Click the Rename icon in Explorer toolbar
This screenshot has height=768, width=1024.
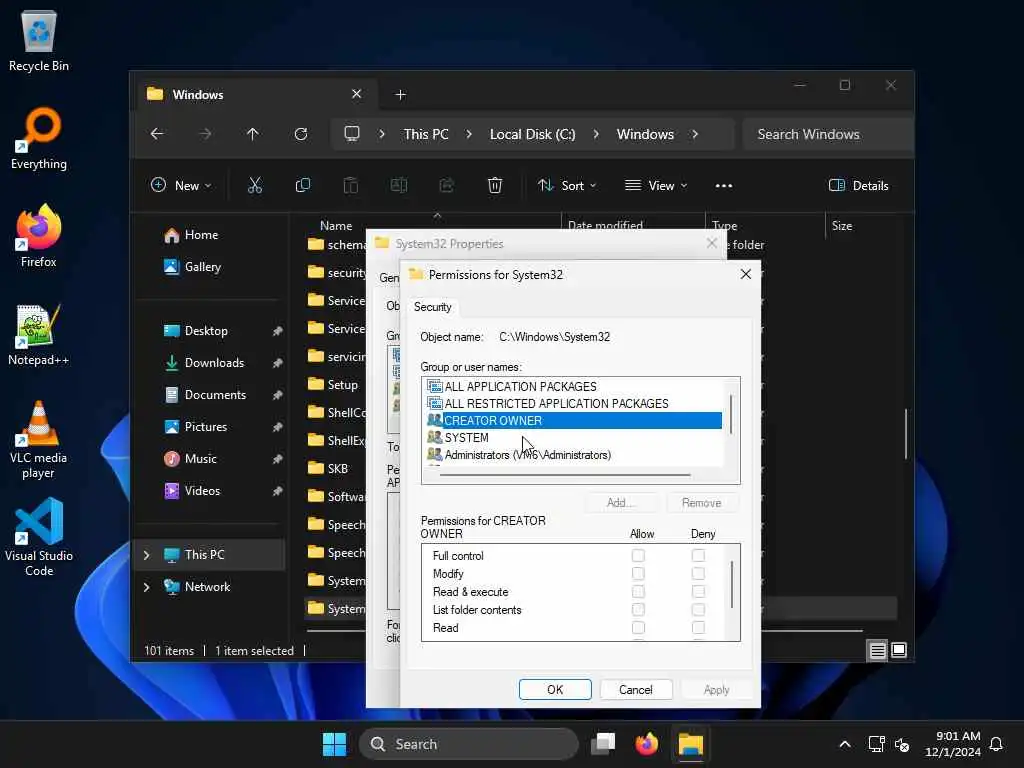point(398,185)
